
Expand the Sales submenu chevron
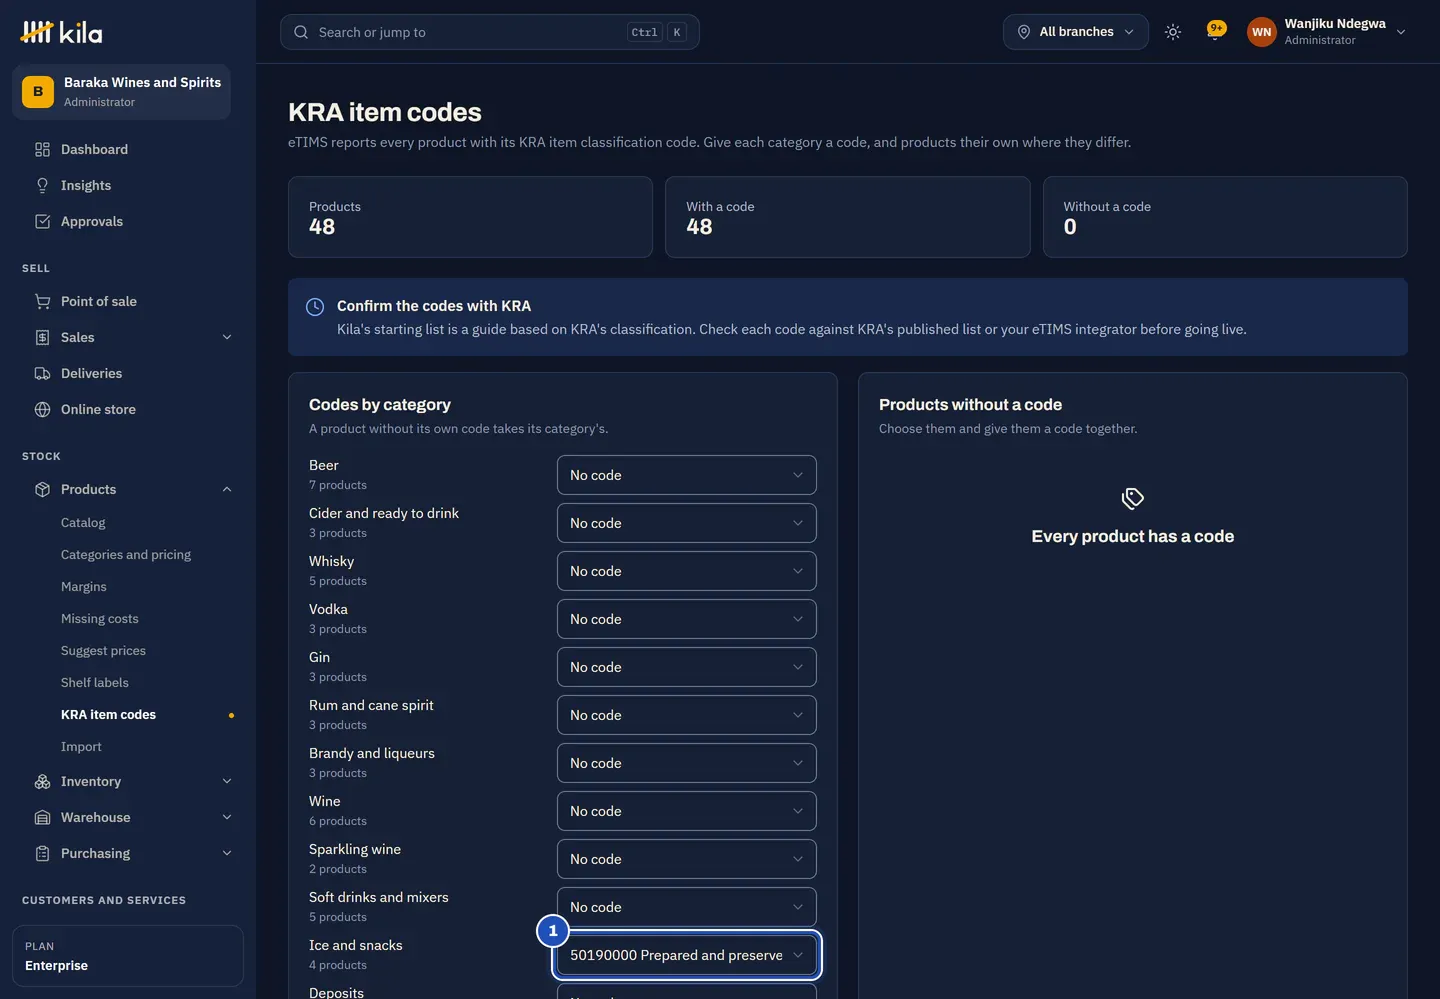click(227, 337)
